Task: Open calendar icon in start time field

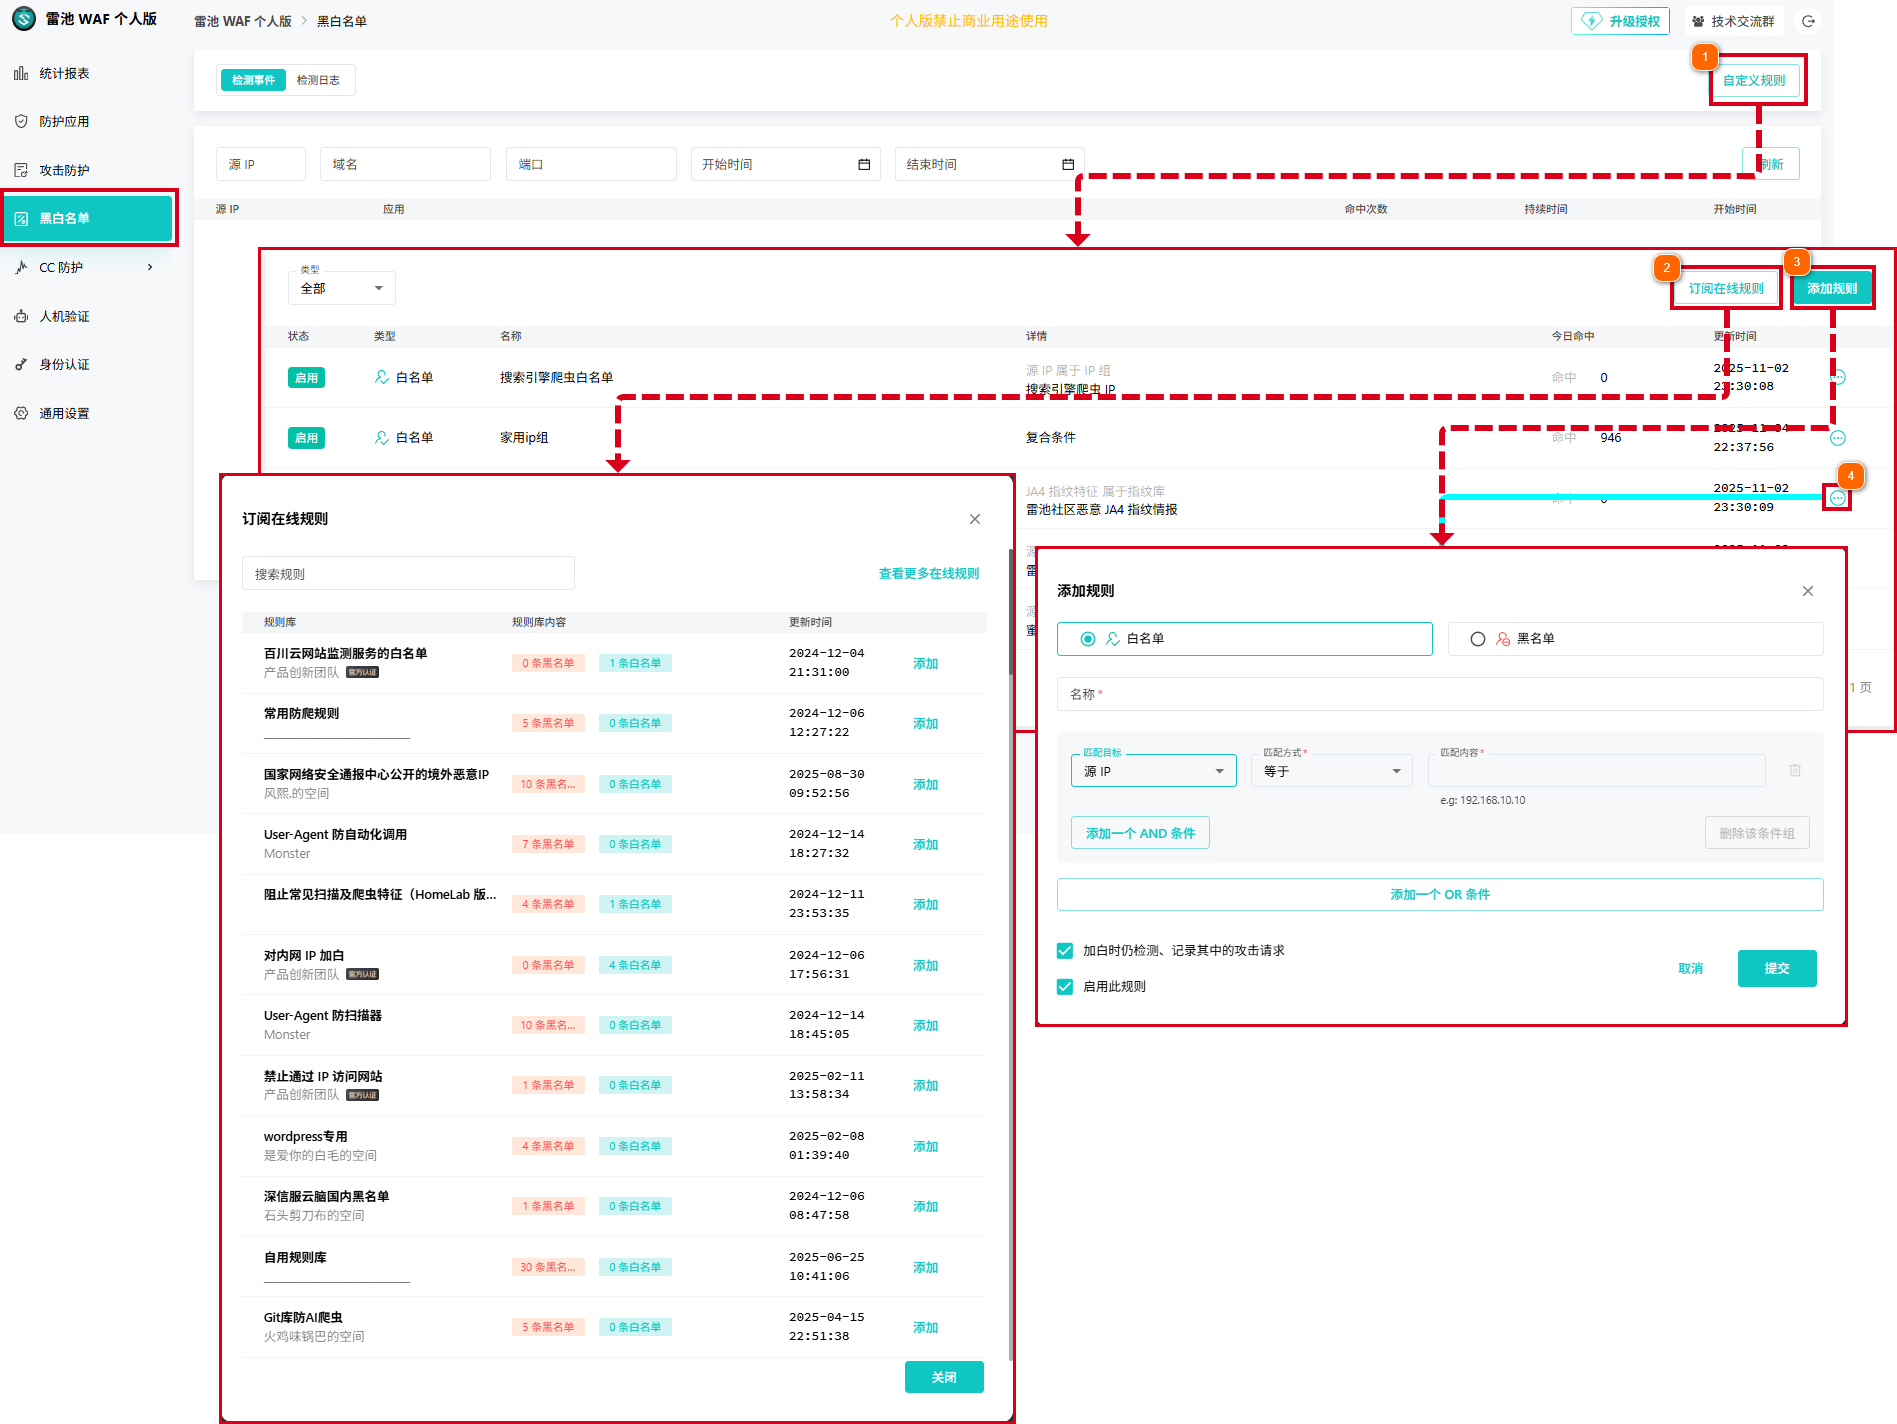Action: point(864,164)
